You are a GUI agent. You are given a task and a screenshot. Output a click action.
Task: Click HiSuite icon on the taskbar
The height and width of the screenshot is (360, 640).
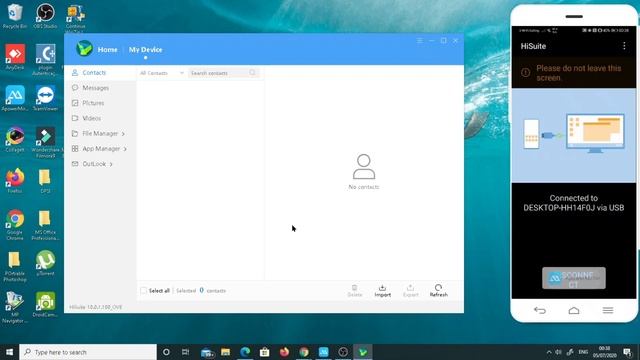click(362, 352)
